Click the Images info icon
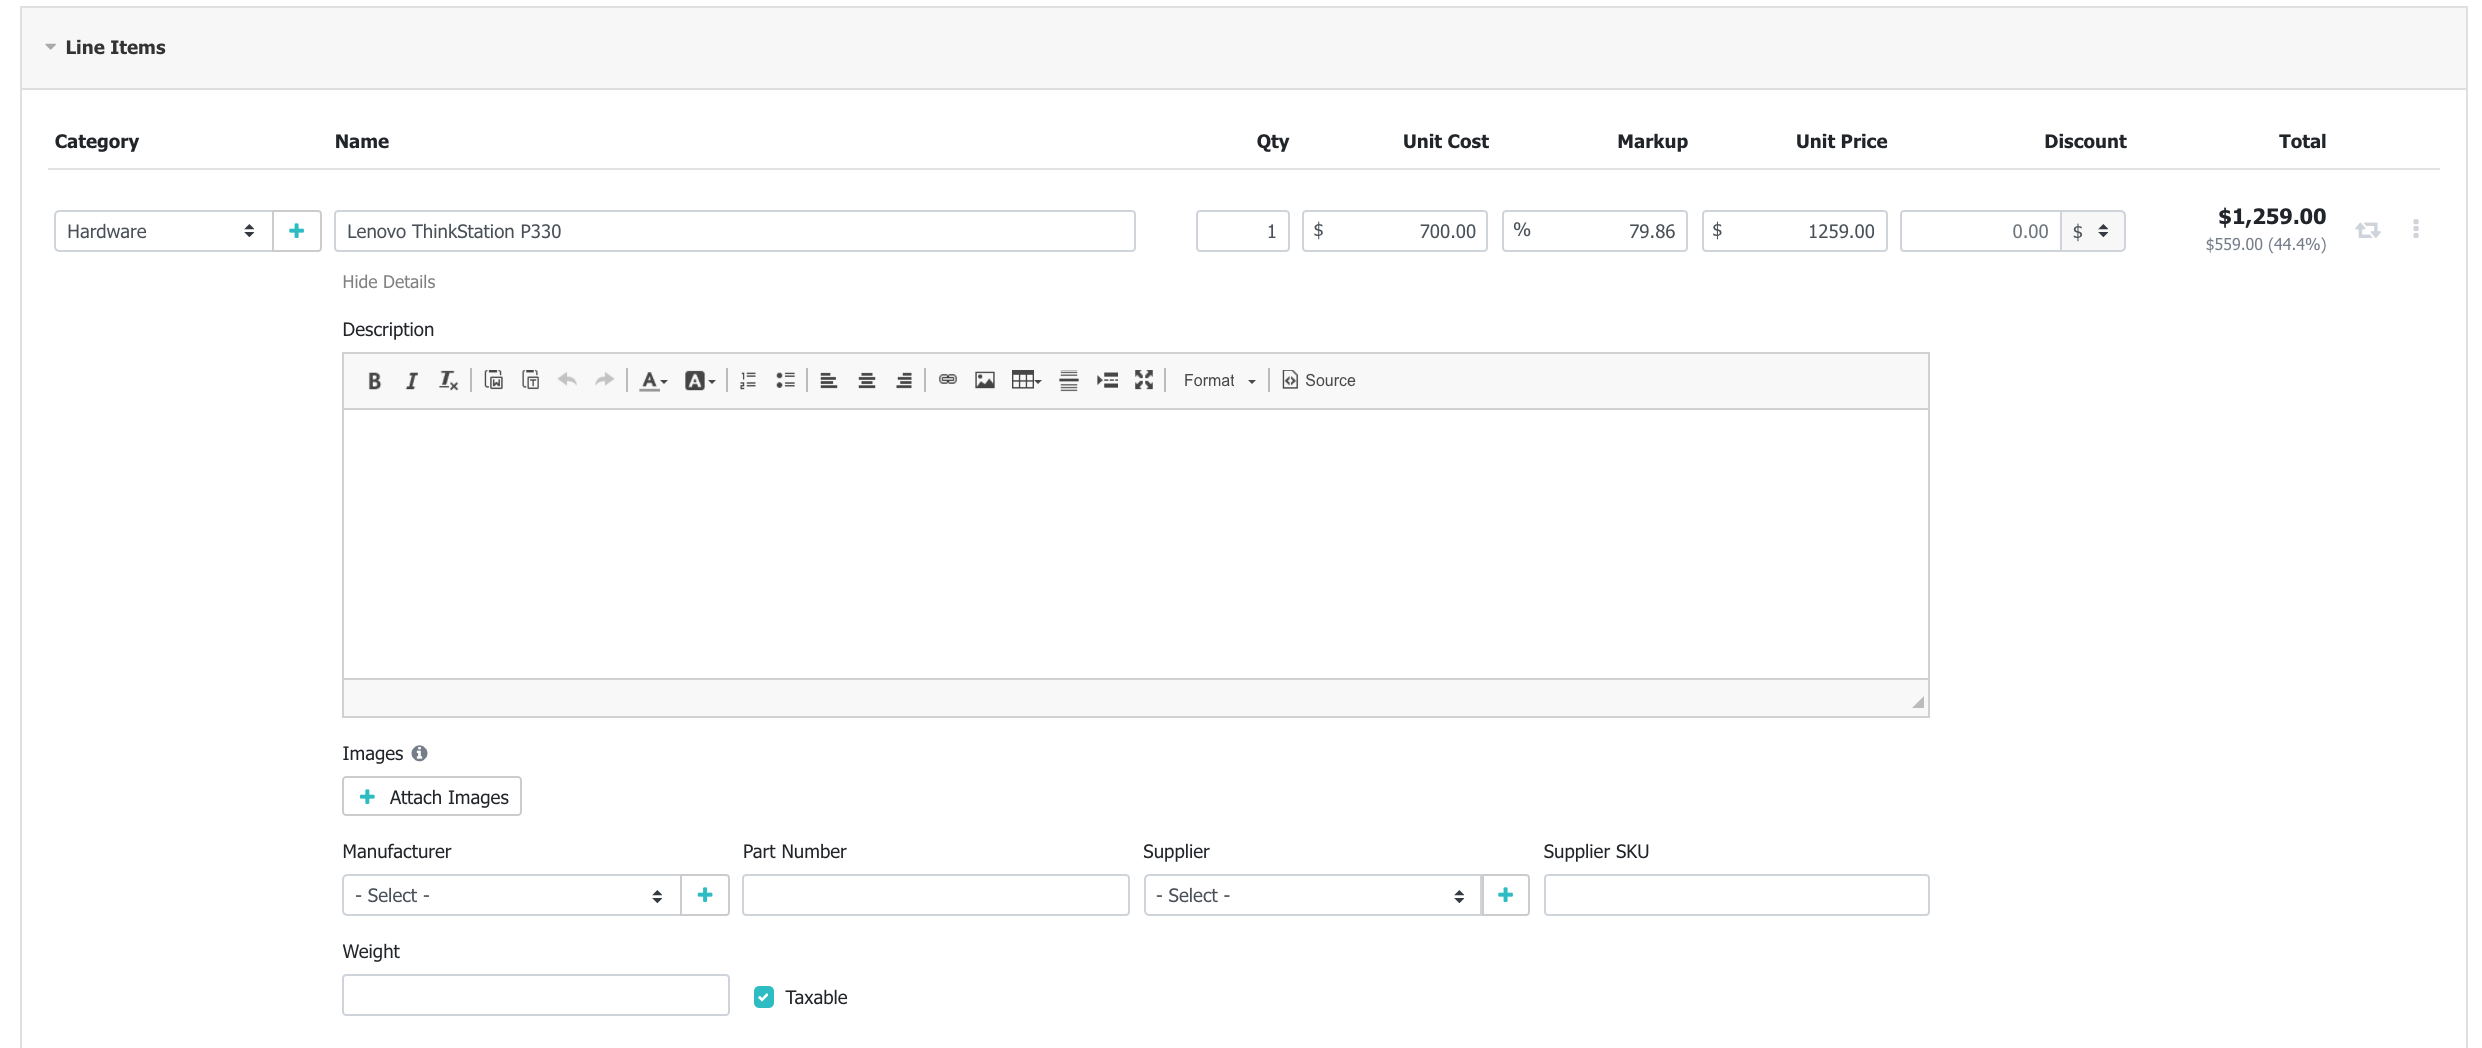2482x1048 pixels. point(420,753)
